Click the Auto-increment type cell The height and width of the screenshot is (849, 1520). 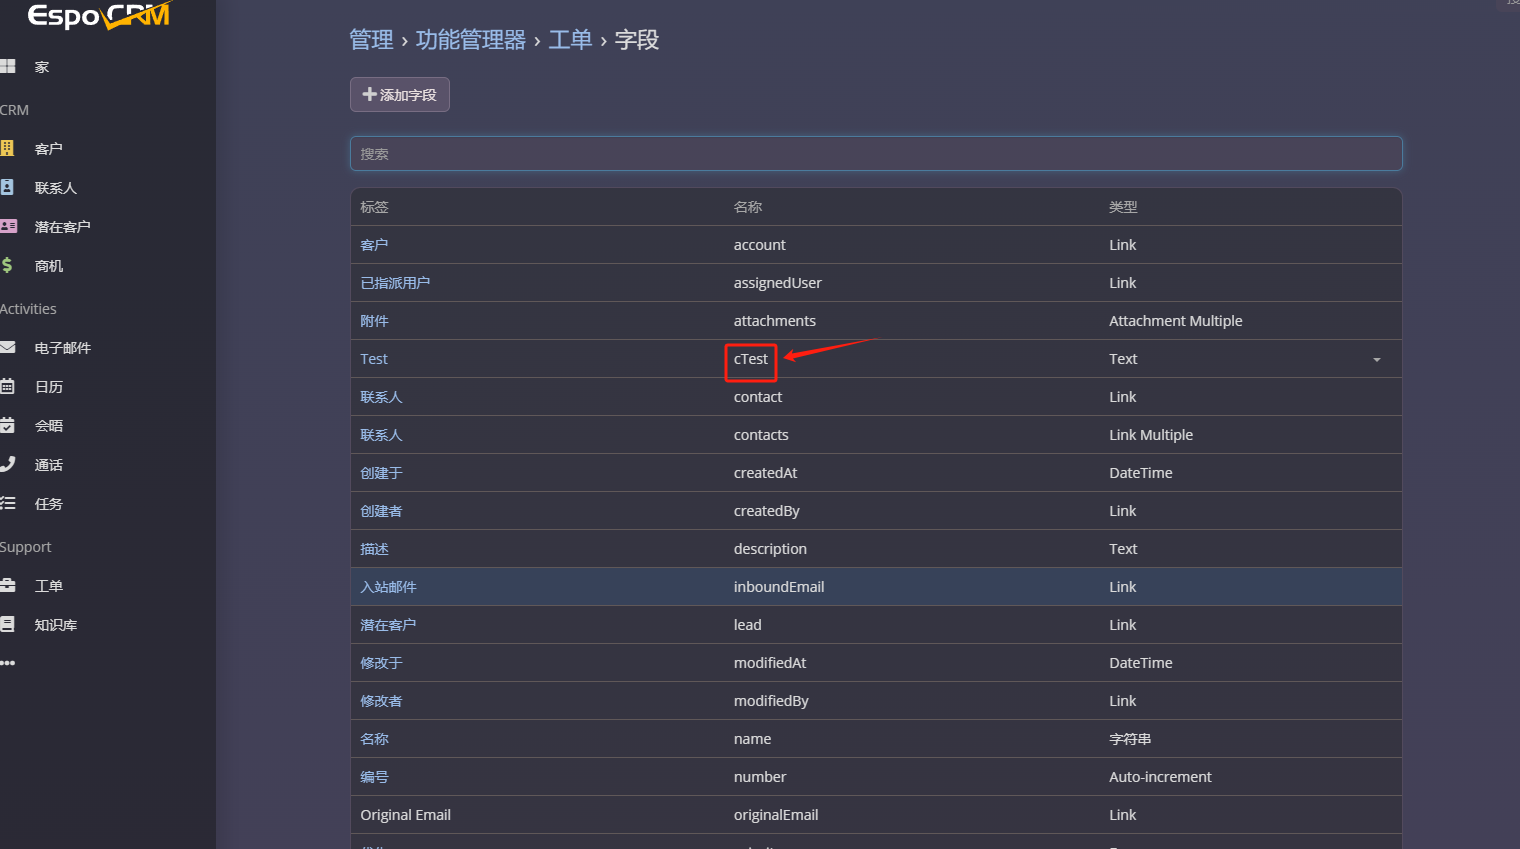(1160, 777)
